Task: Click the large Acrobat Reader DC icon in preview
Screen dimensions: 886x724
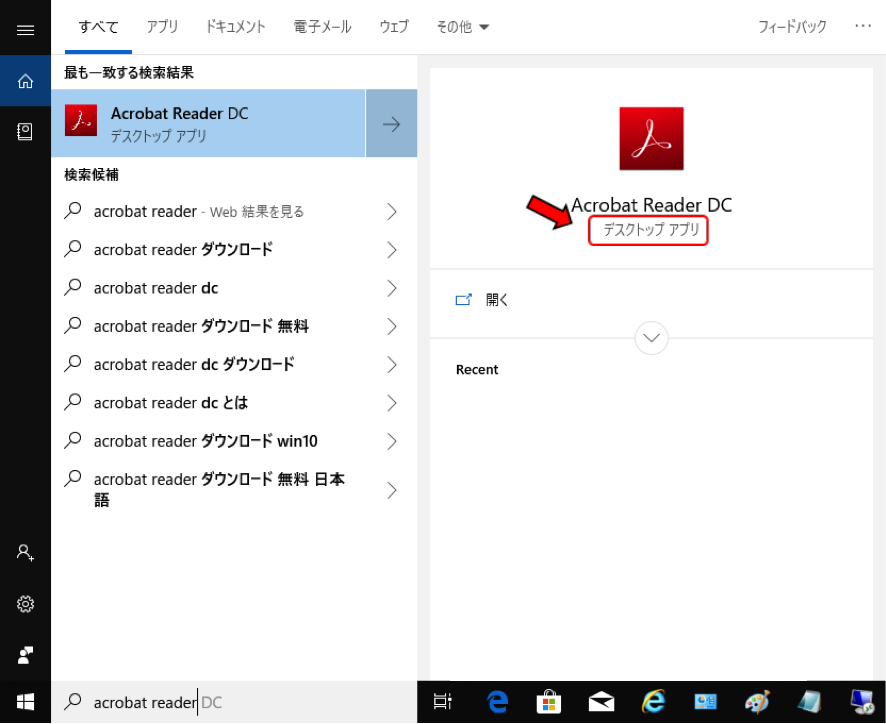Action: pos(652,138)
